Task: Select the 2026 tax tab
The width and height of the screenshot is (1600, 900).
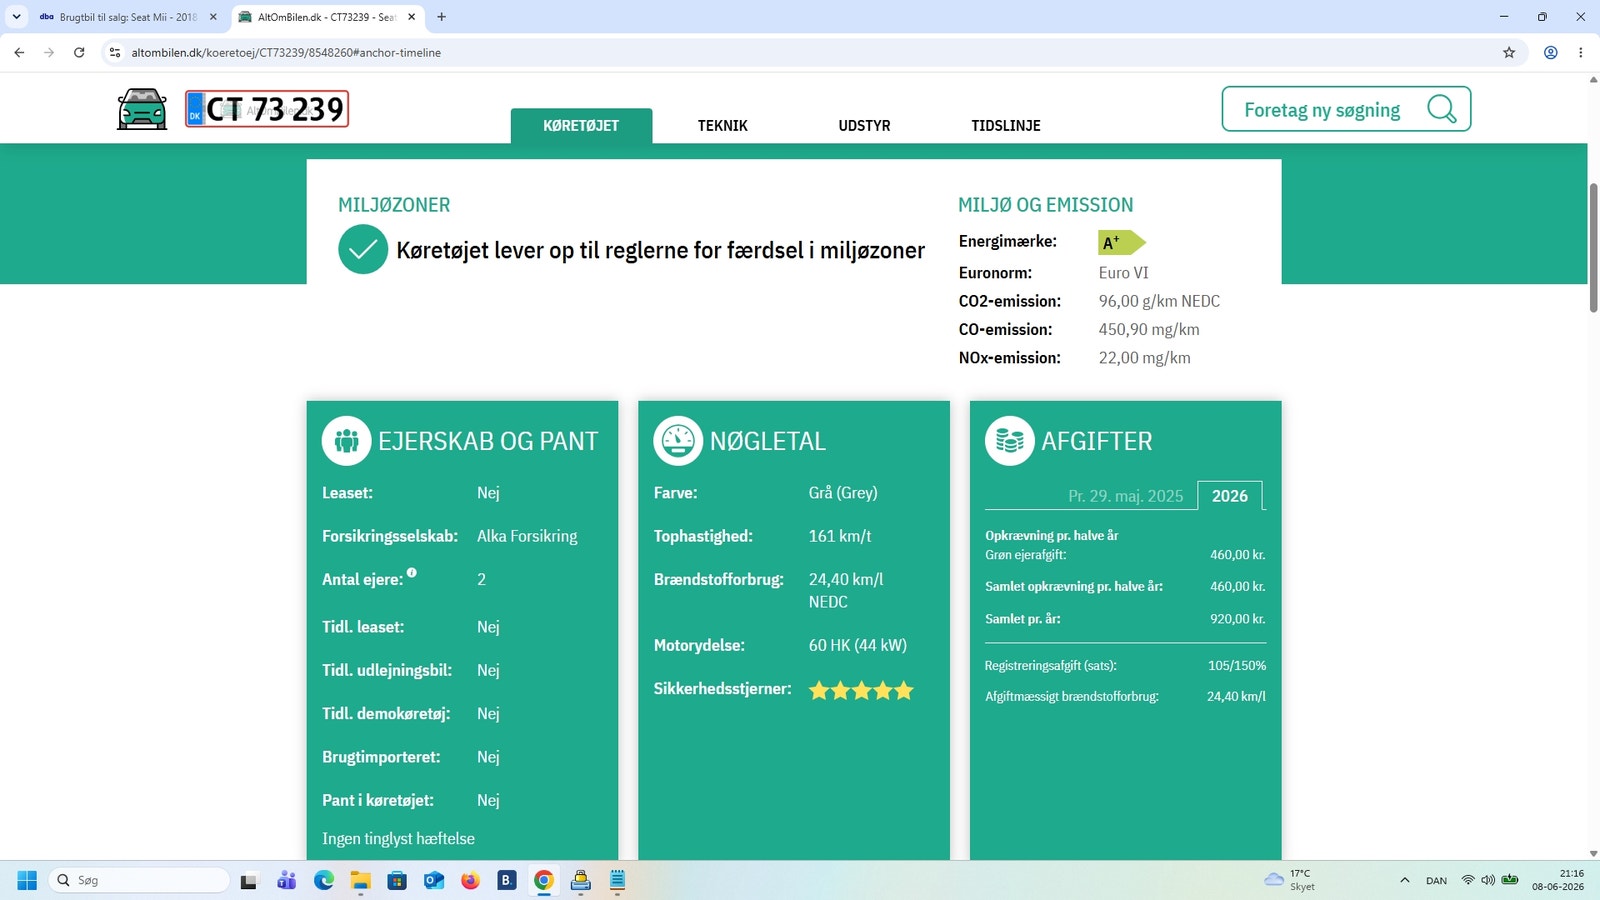Action: 1230,496
